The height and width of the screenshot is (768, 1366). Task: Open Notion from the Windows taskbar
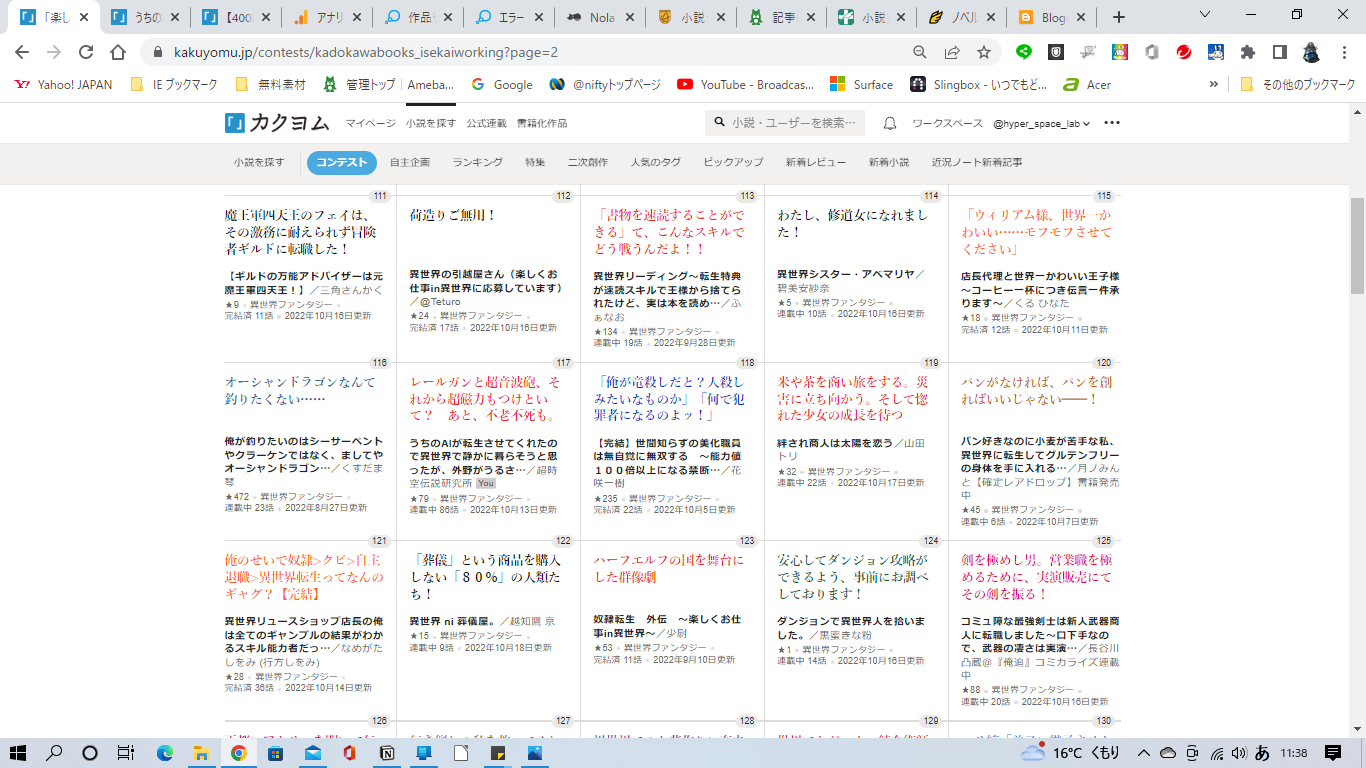[x=387, y=753]
